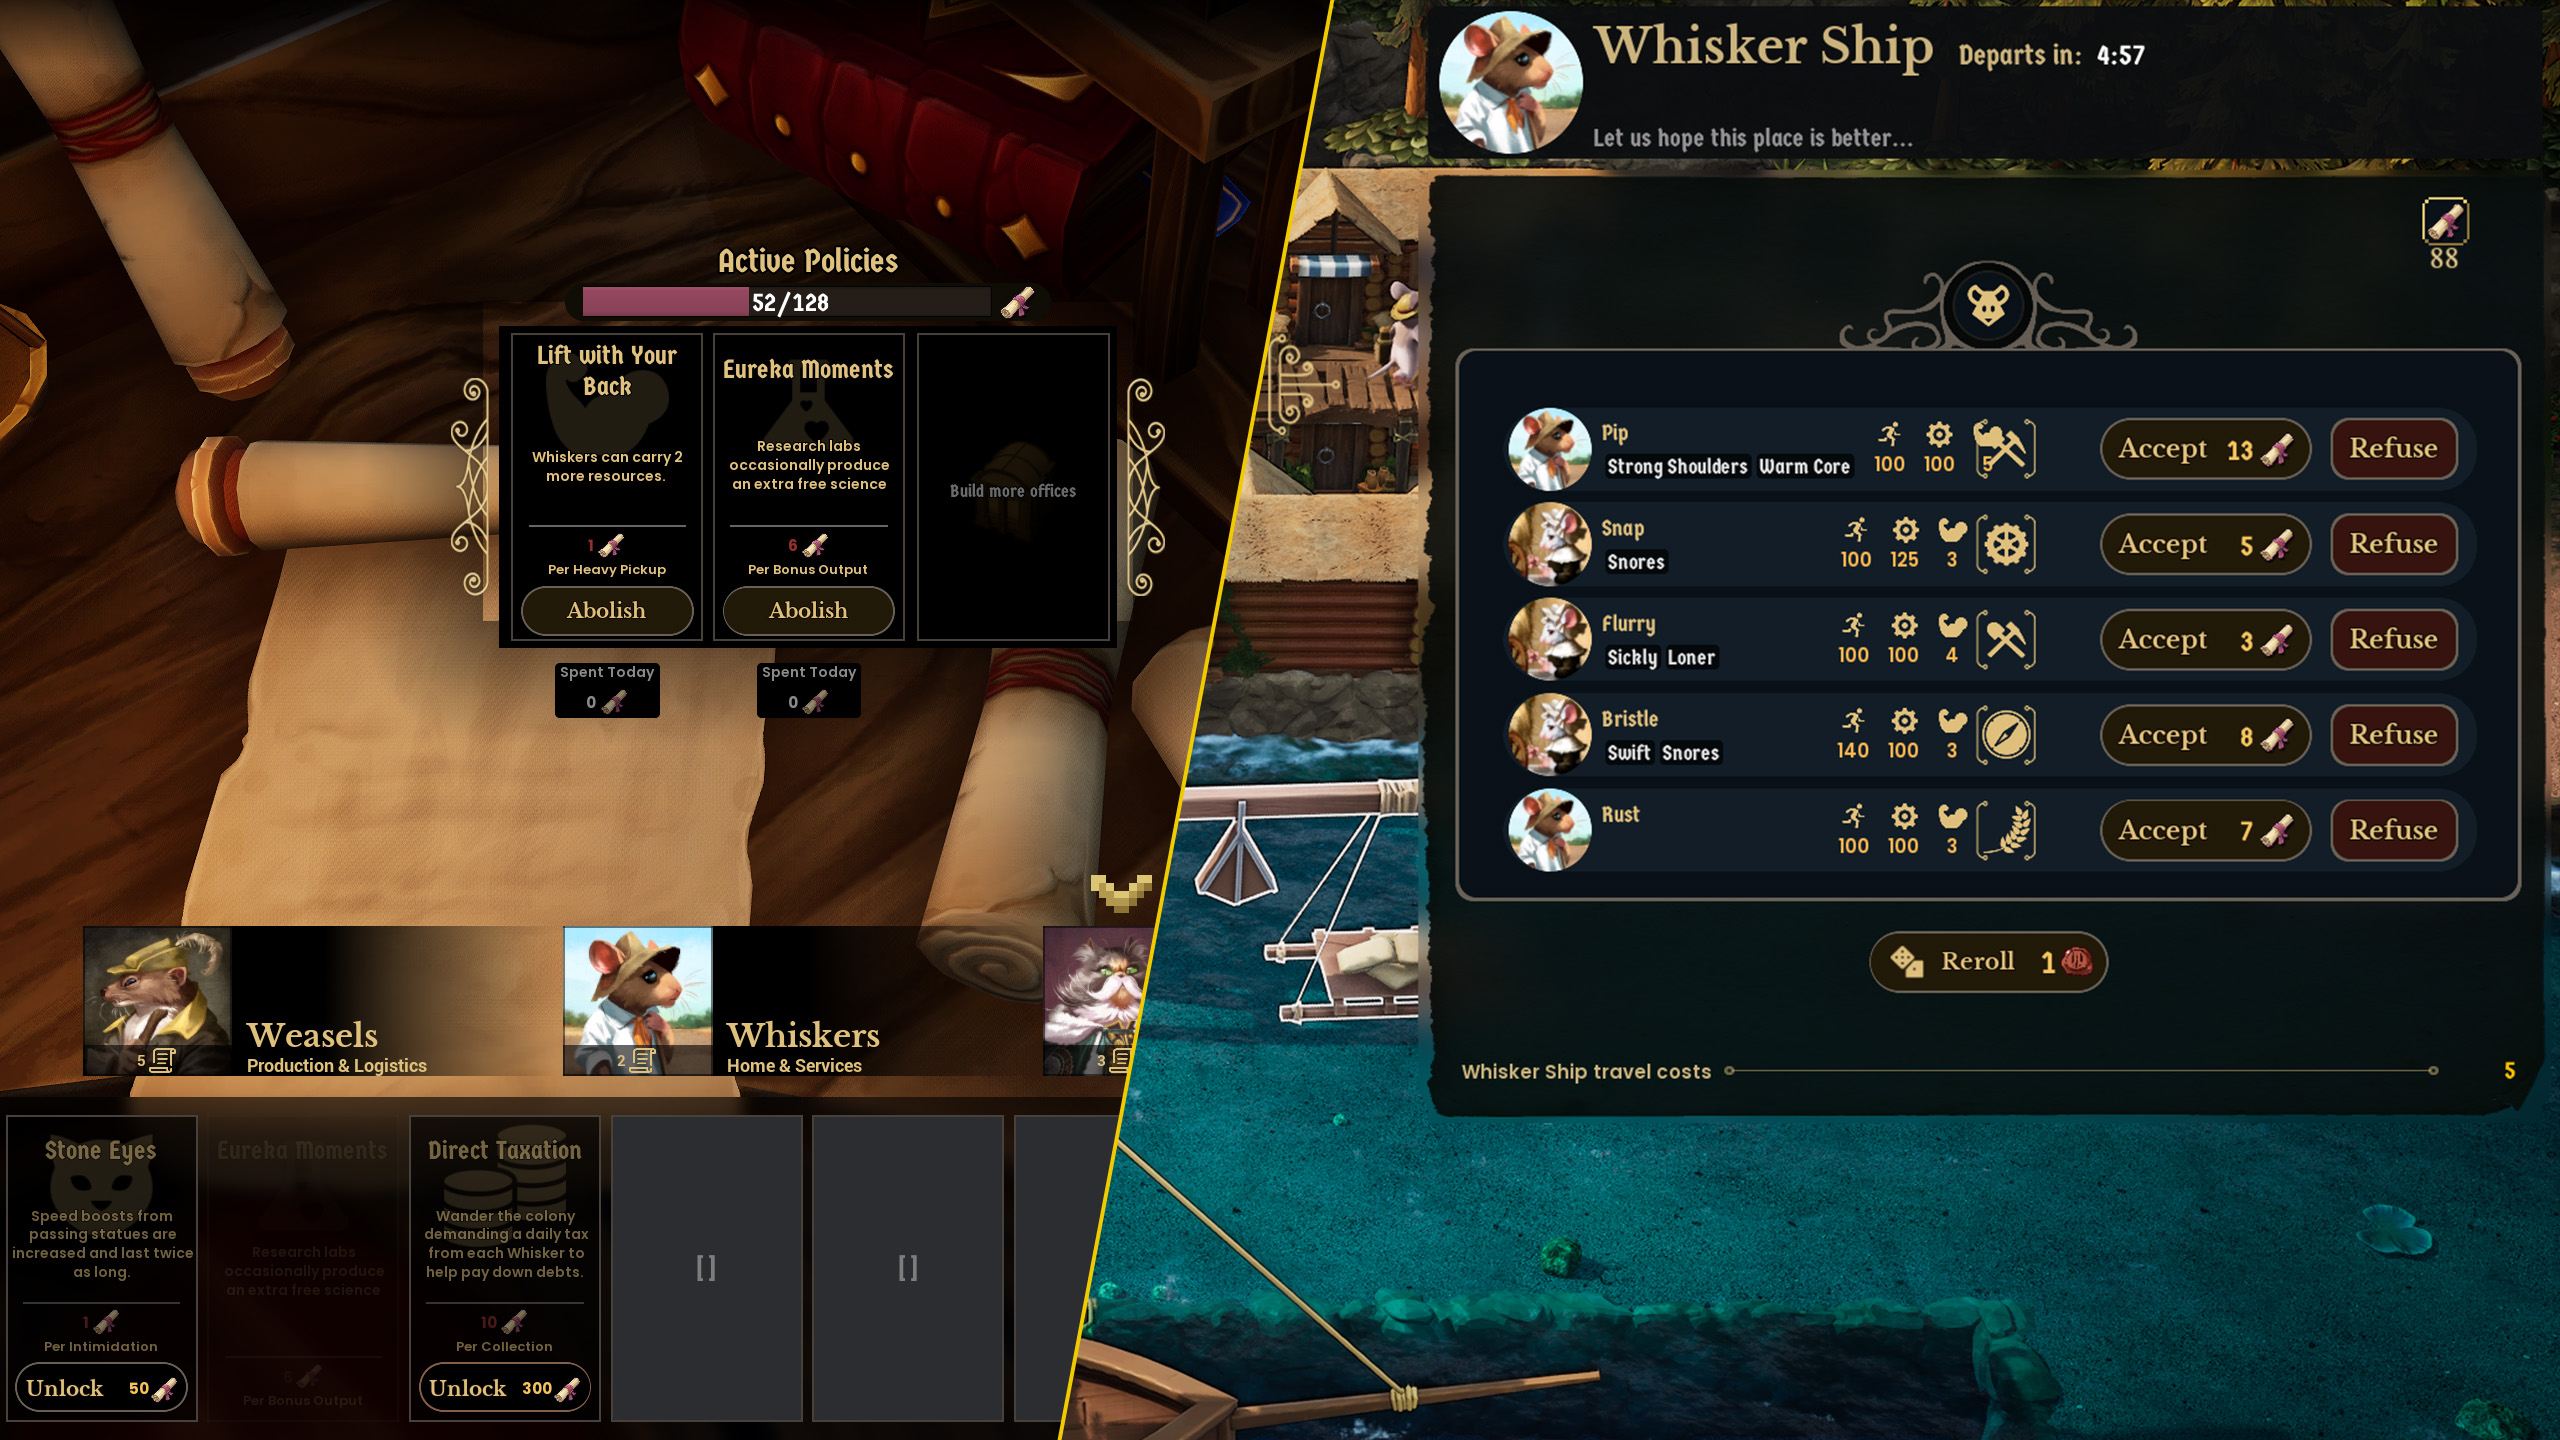Screen dimensions: 2560x1440
Task: Open the Whiskers Home & Services tab
Action: [x=800, y=1001]
